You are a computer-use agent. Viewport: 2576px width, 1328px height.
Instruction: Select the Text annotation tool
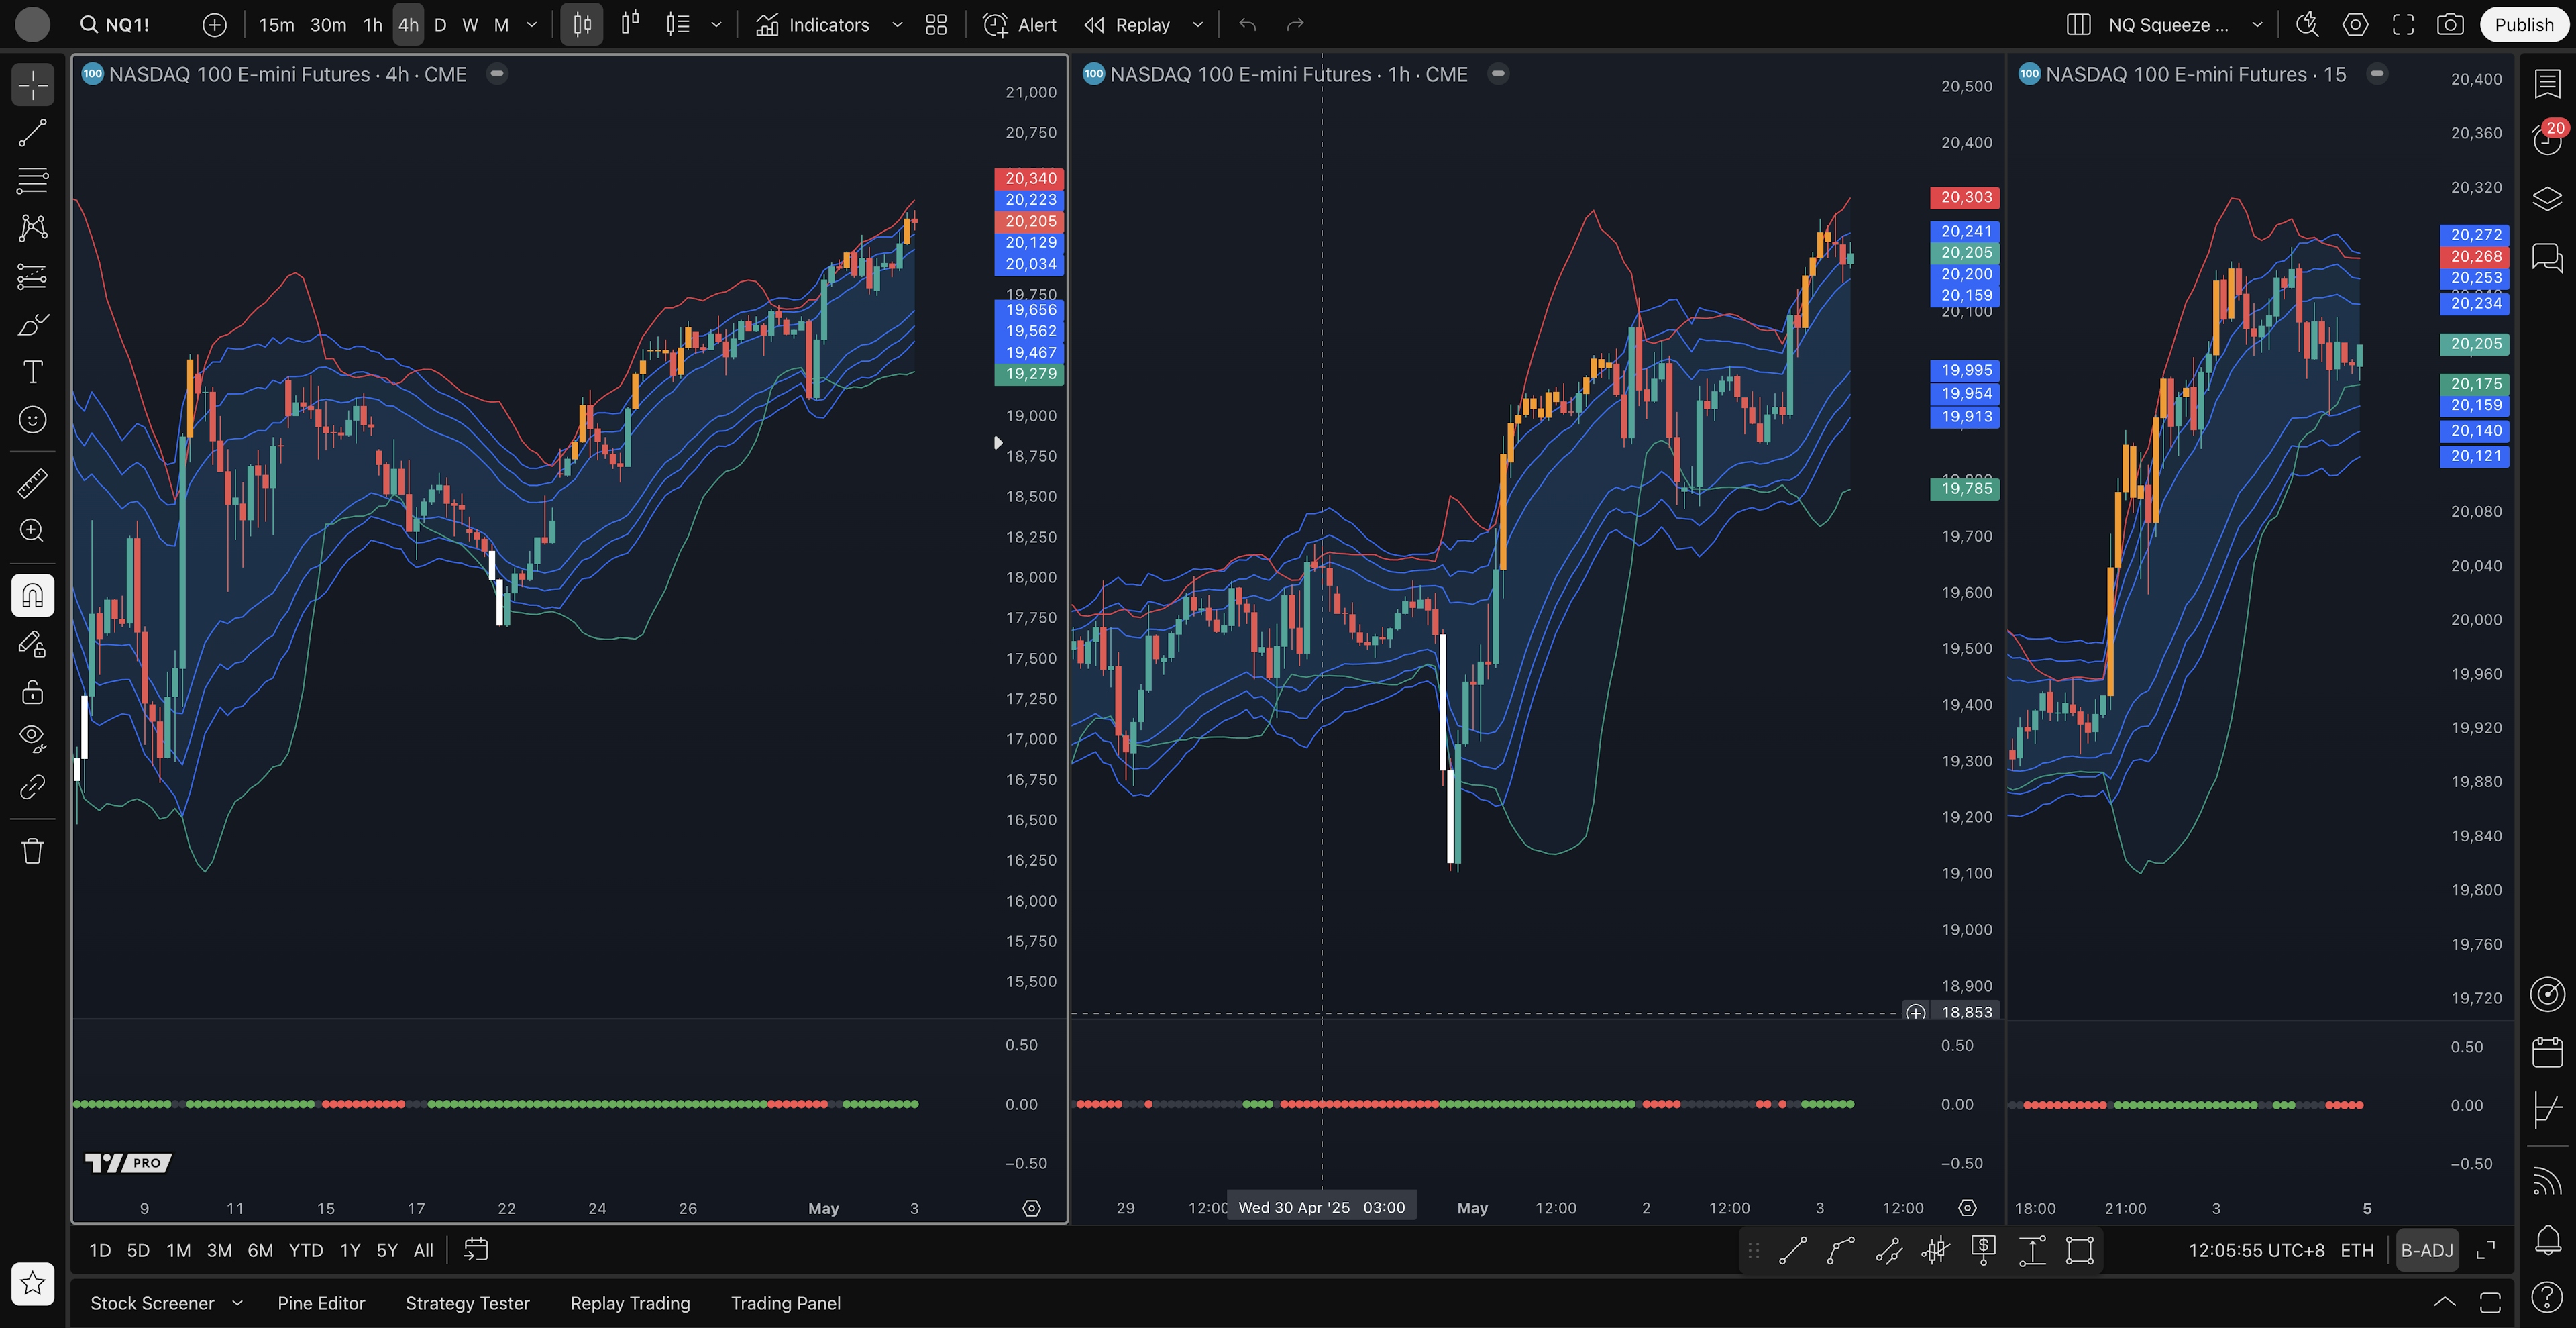(x=32, y=372)
